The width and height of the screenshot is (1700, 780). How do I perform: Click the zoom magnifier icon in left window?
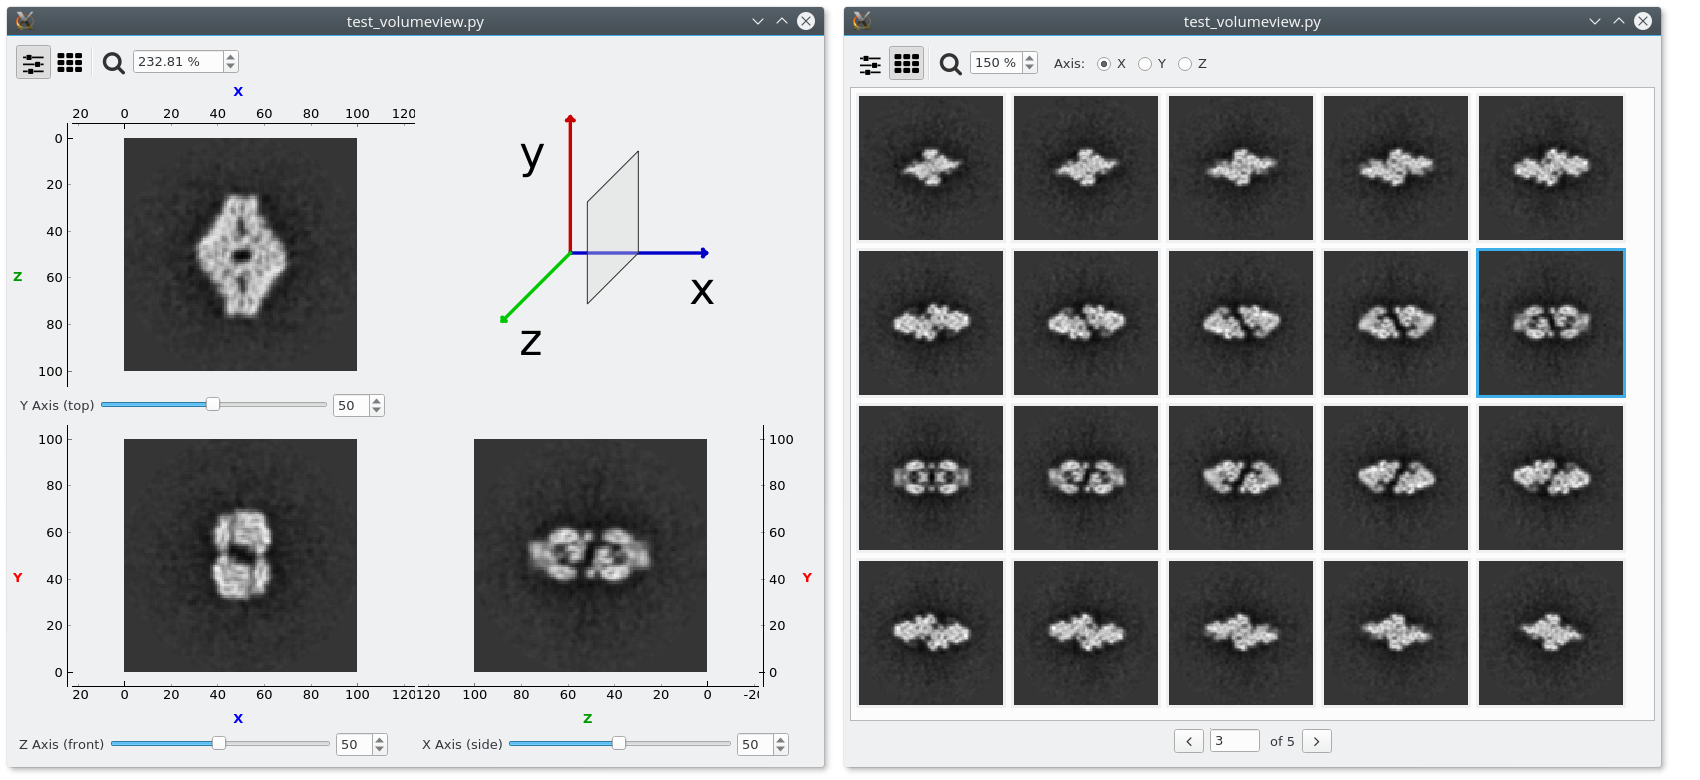click(x=114, y=63)
